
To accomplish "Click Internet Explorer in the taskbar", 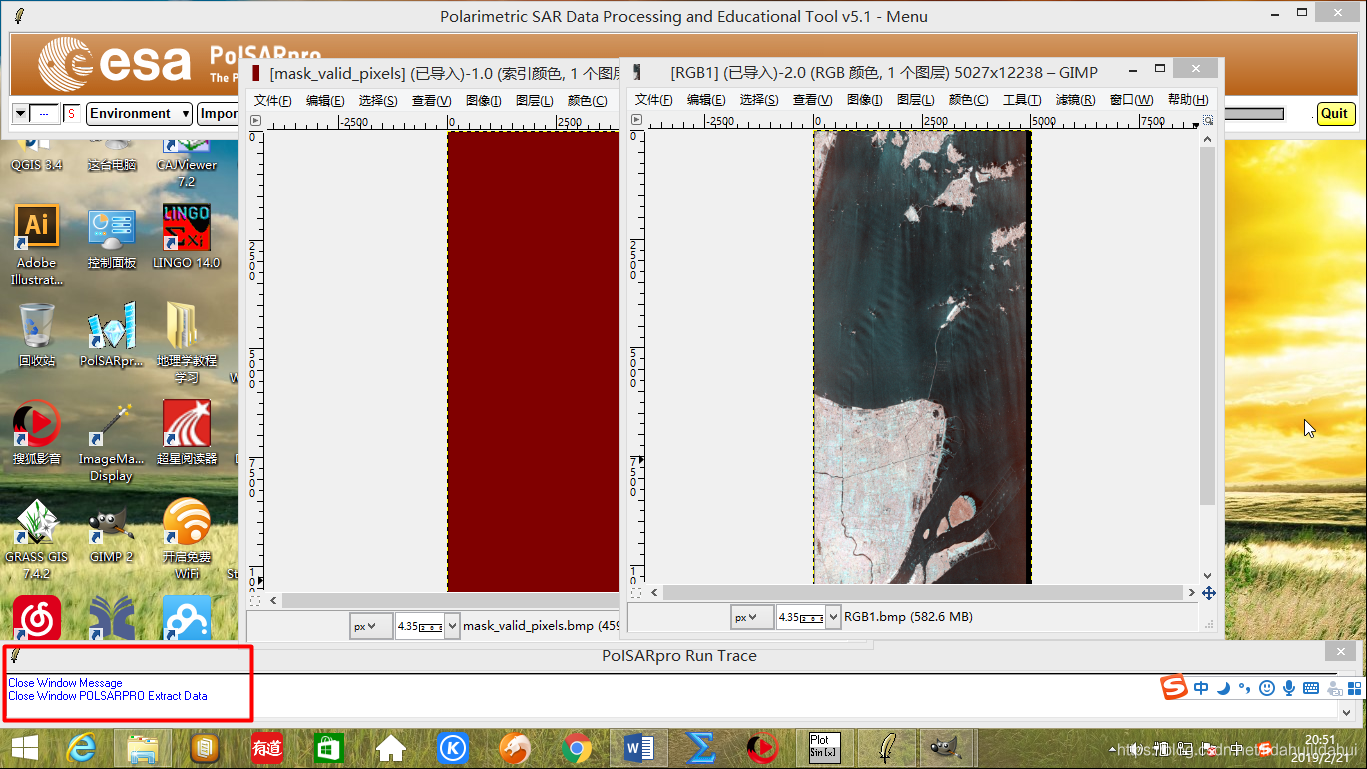I will tap(84, 748).
